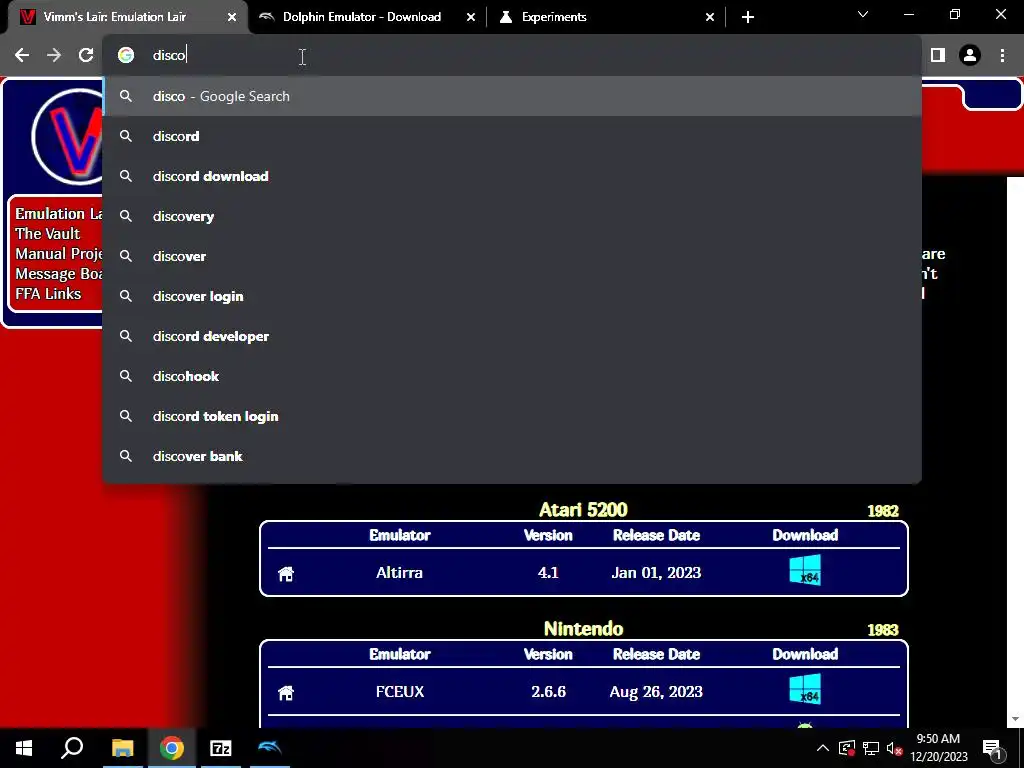
Task: Open the tab search chevron
Action: click(863, 14)
